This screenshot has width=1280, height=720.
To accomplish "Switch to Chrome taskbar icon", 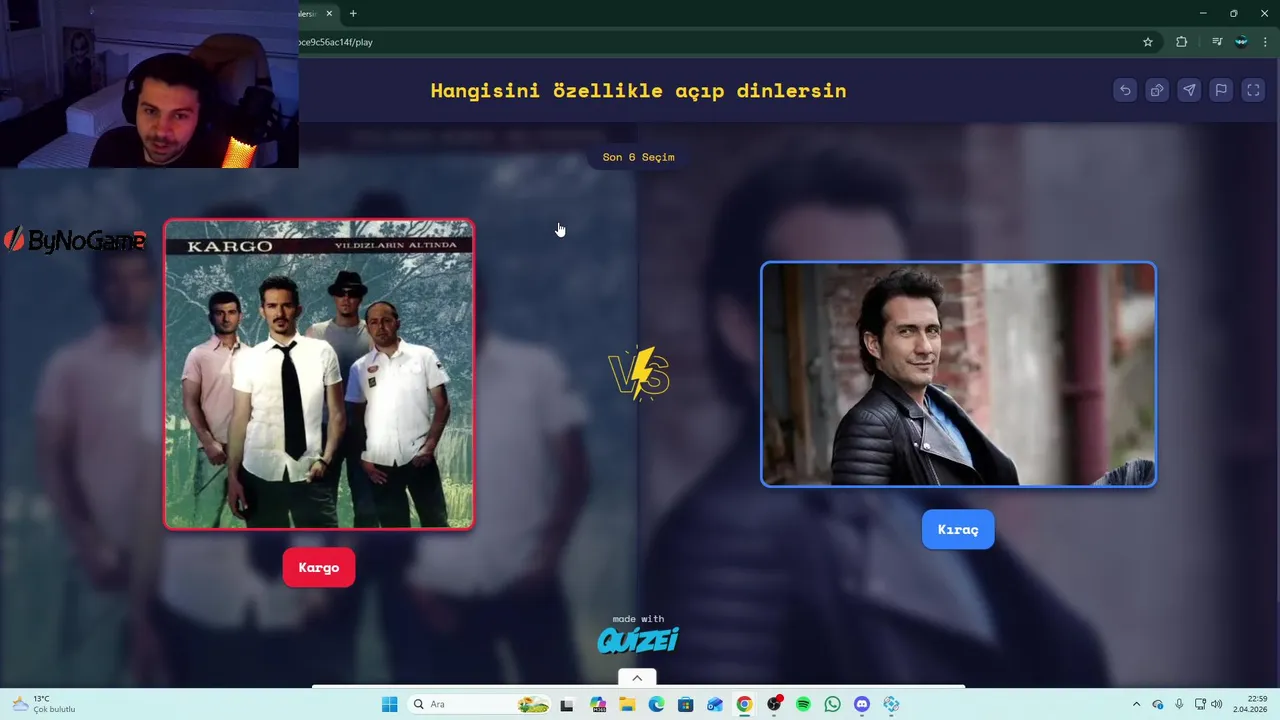I will click(744, 704).
